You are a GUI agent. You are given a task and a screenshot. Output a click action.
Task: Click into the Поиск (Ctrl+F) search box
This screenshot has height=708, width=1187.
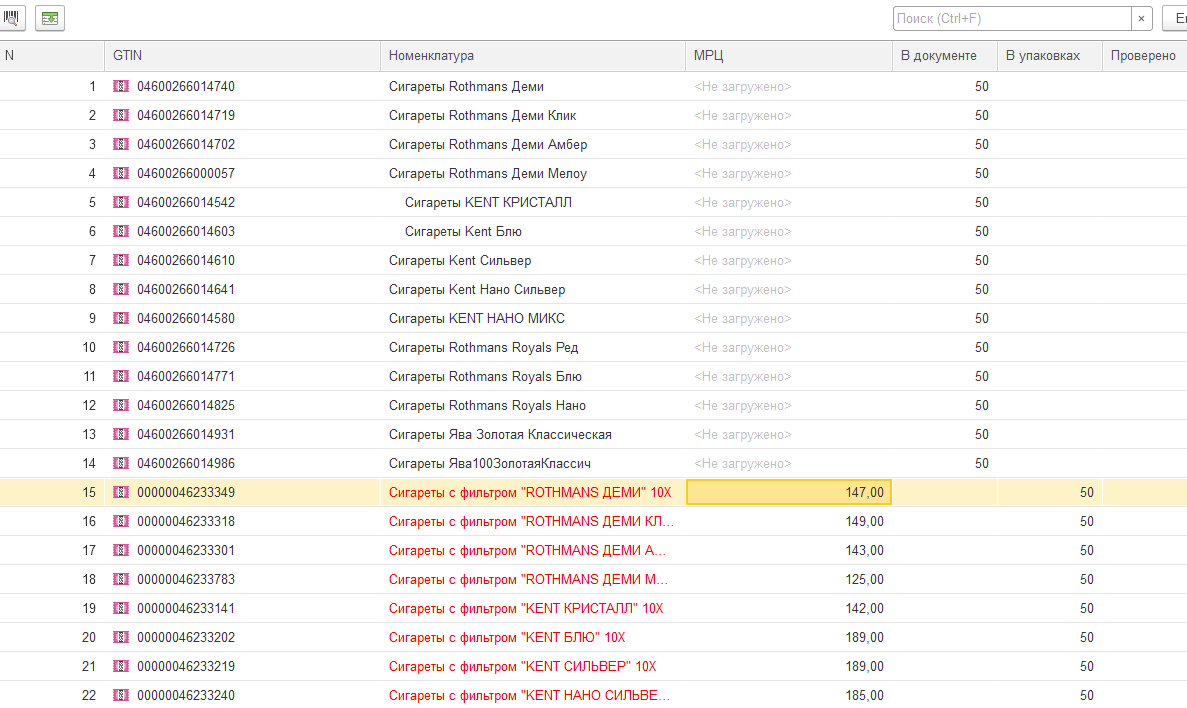[x=1010, y=19]
